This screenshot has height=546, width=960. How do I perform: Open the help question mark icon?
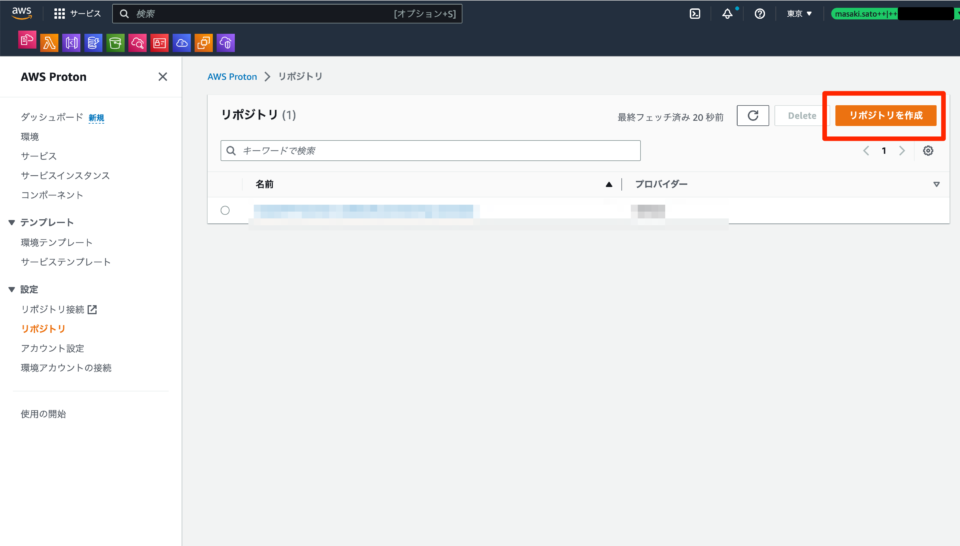point(760,13)
